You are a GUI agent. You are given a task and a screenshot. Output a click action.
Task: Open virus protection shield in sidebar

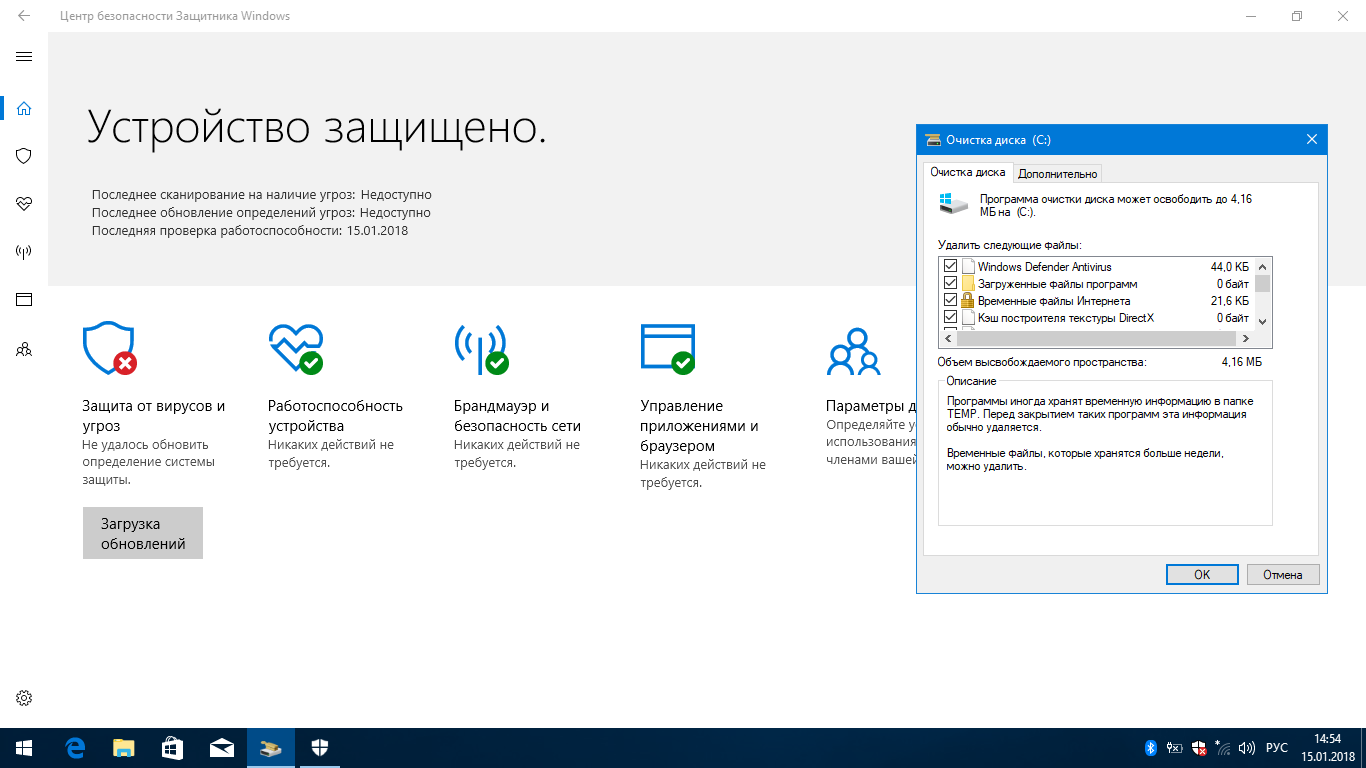coord(24,156)
